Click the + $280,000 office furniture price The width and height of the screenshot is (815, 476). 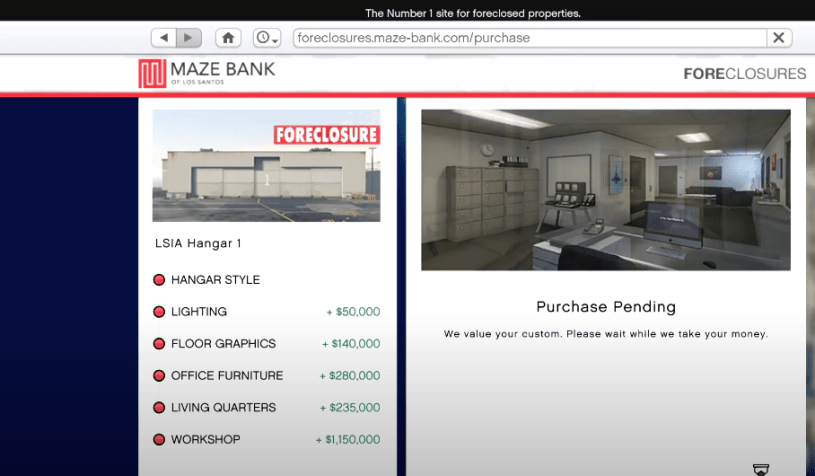350,376
